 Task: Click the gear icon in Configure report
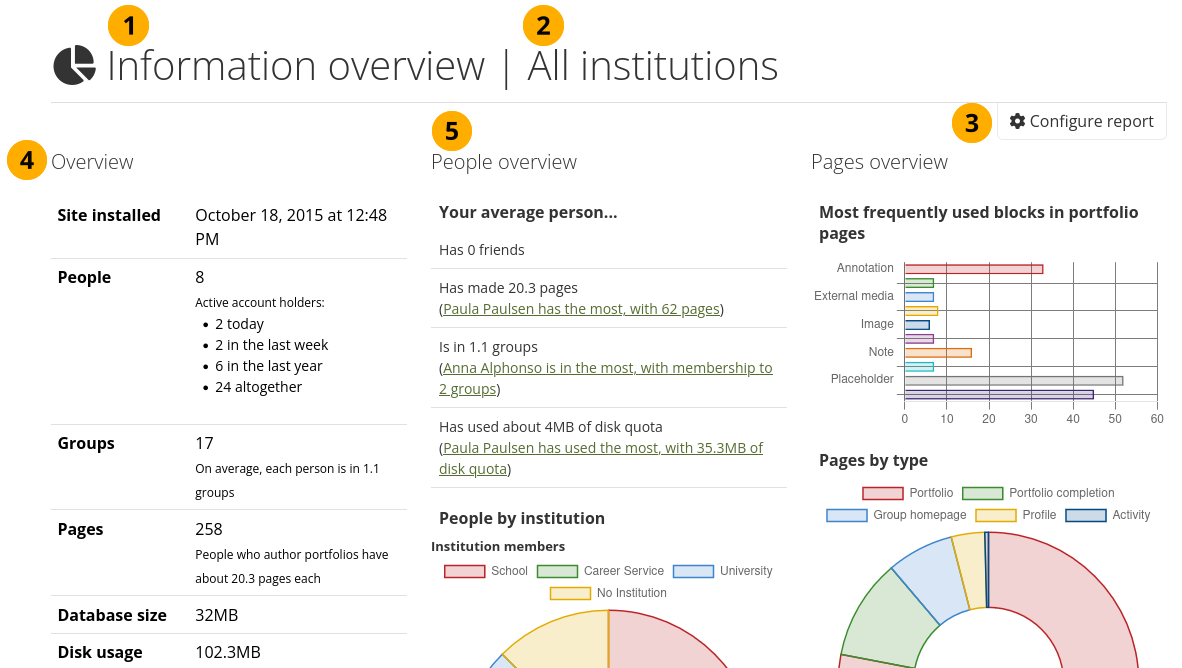pyautogui.click(x=1017, y=121)
